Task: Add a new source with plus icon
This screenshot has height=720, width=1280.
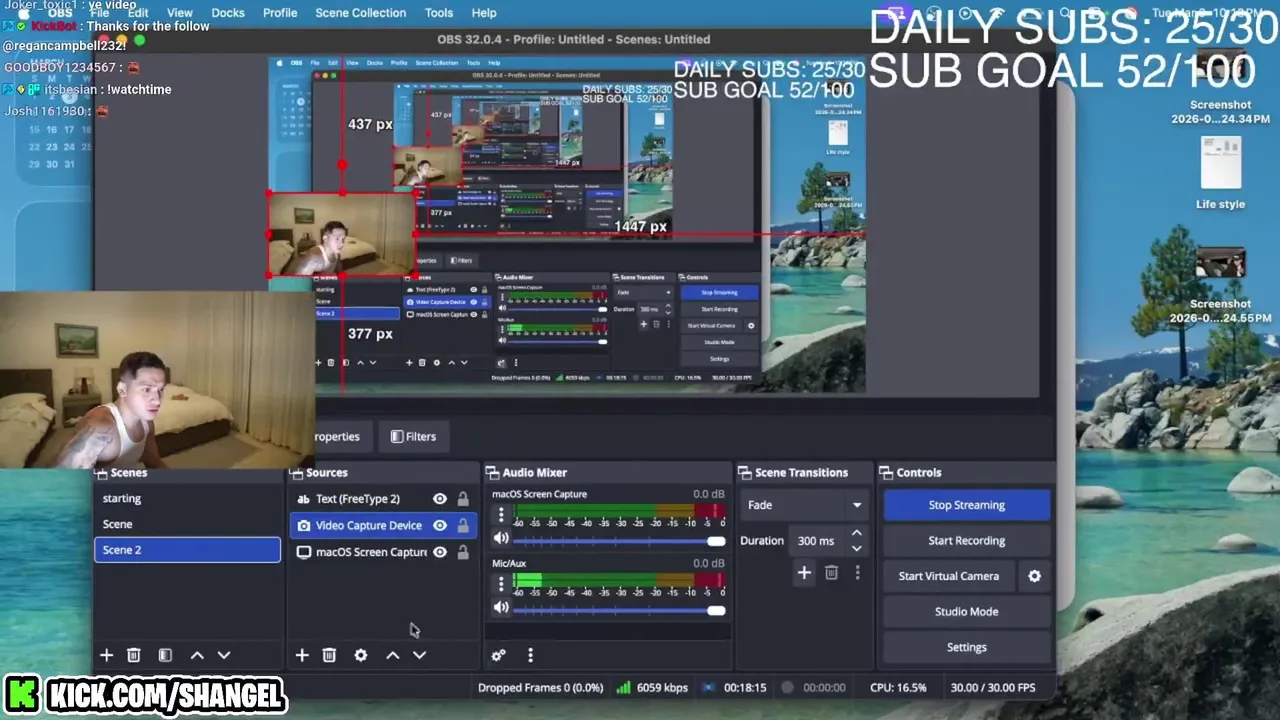Action: 302,655
